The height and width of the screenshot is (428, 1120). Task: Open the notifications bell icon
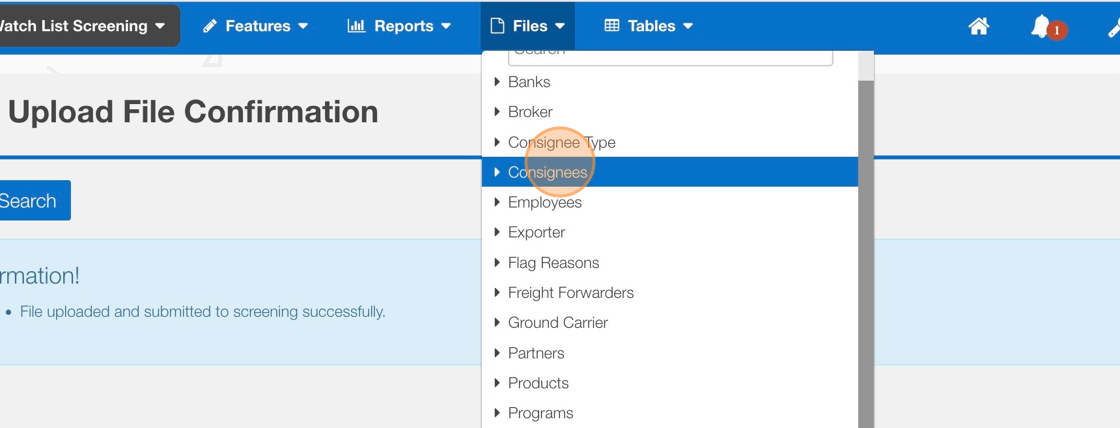(x=1040, y=27)
